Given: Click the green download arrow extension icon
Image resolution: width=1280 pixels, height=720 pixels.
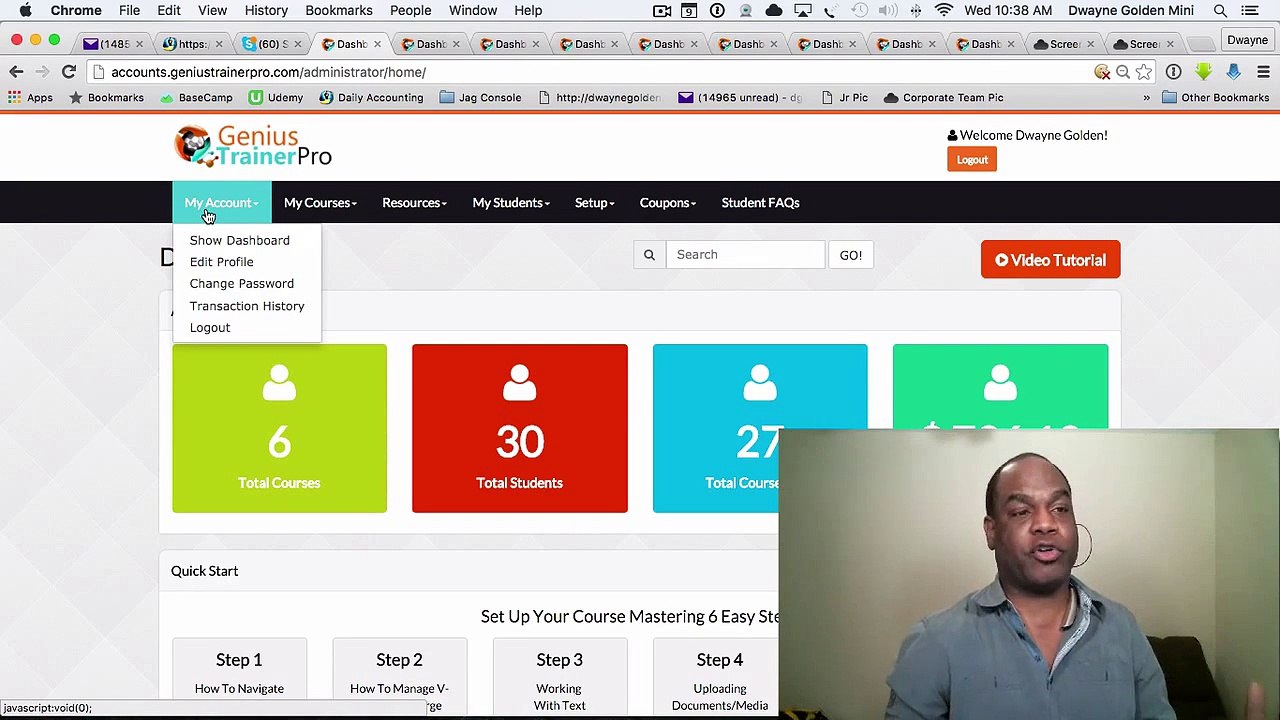Looking at the screenshot, I should pos(1204,72).
